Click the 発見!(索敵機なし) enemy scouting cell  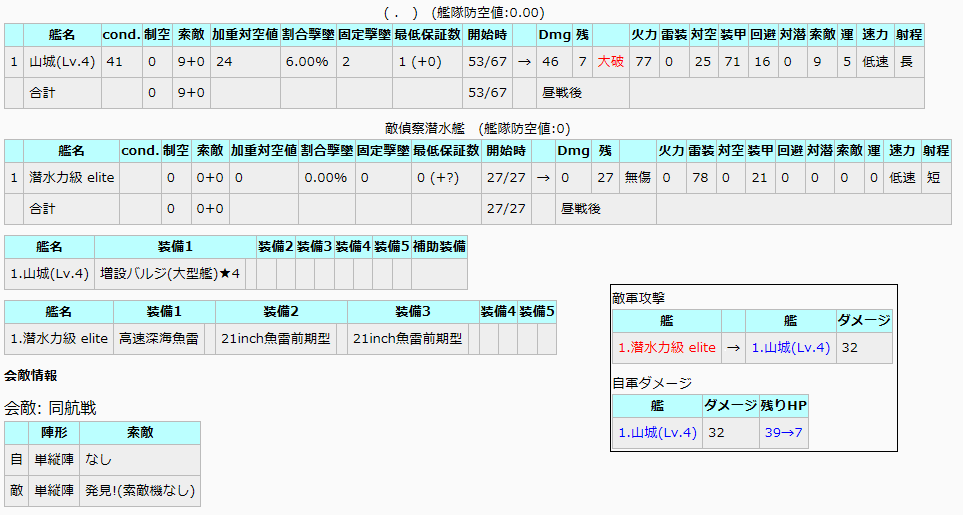point(140,491)
